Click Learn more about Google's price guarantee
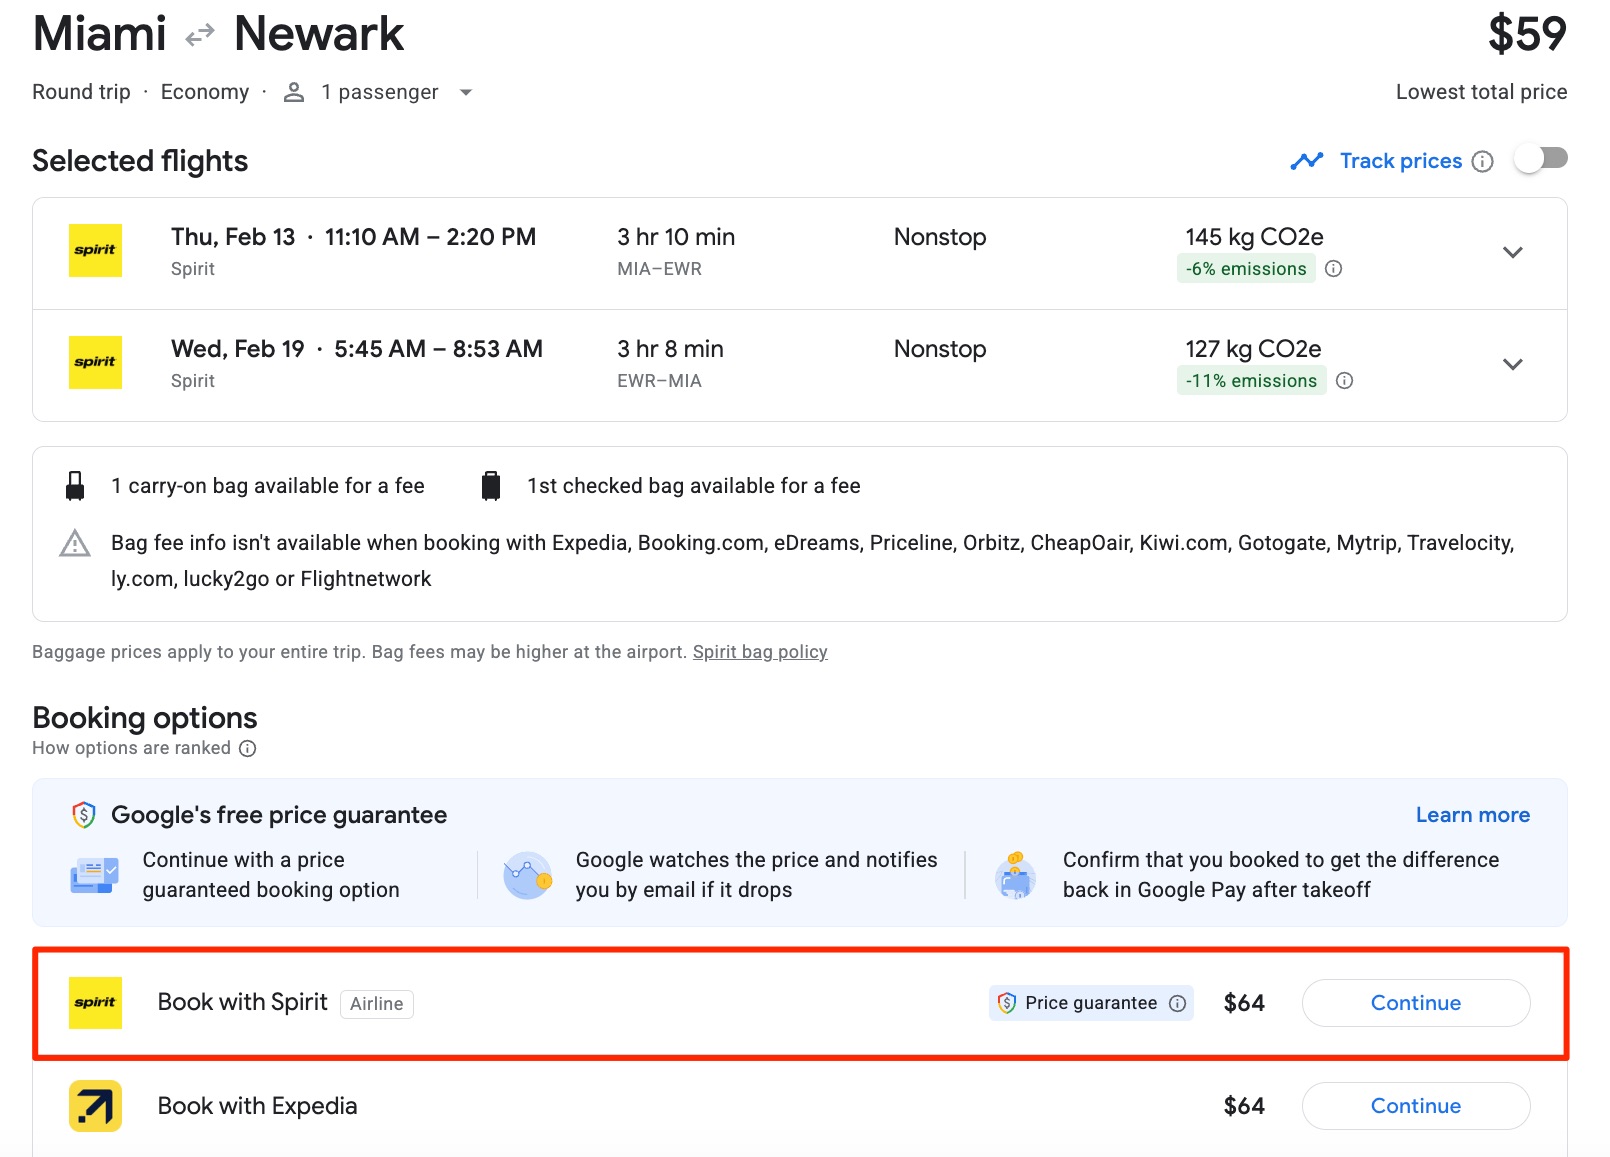The width and height of the screenshot is (1610, 1157). 1471,814
